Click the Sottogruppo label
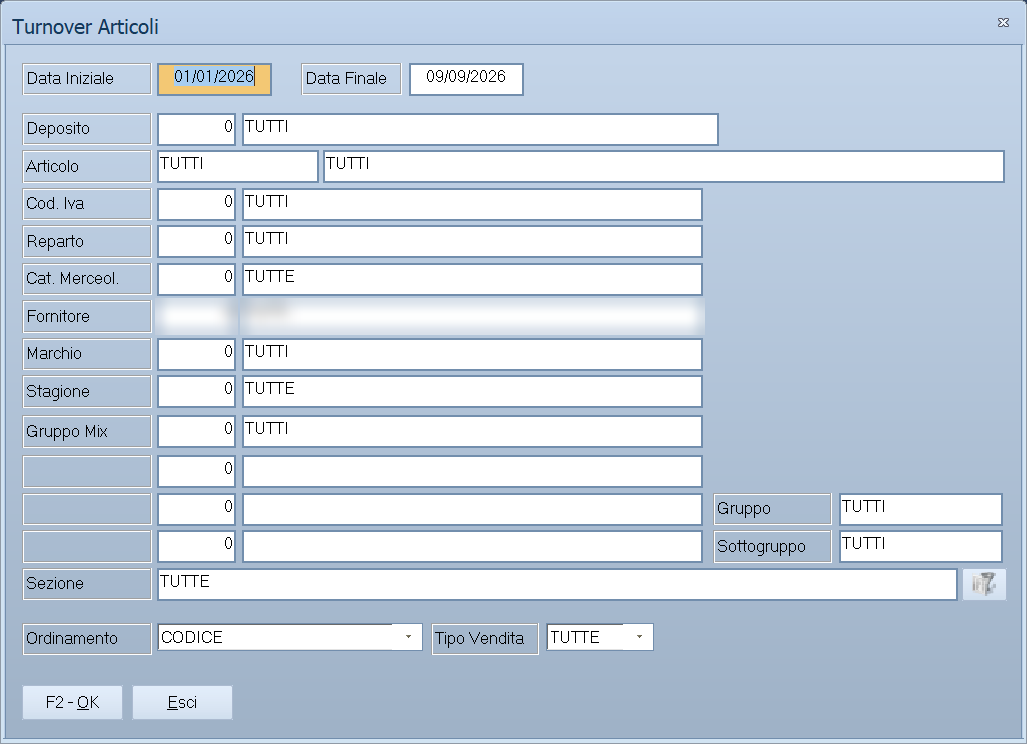1027x744 pixels. [772, 547]
